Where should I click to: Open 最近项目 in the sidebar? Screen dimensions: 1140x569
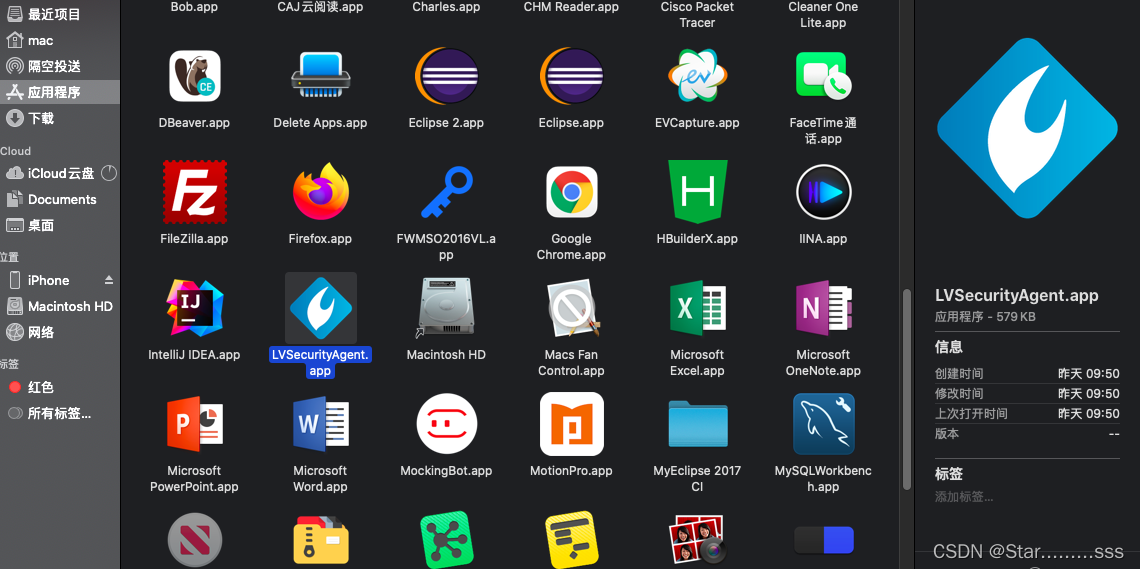[x=60, y=15]
